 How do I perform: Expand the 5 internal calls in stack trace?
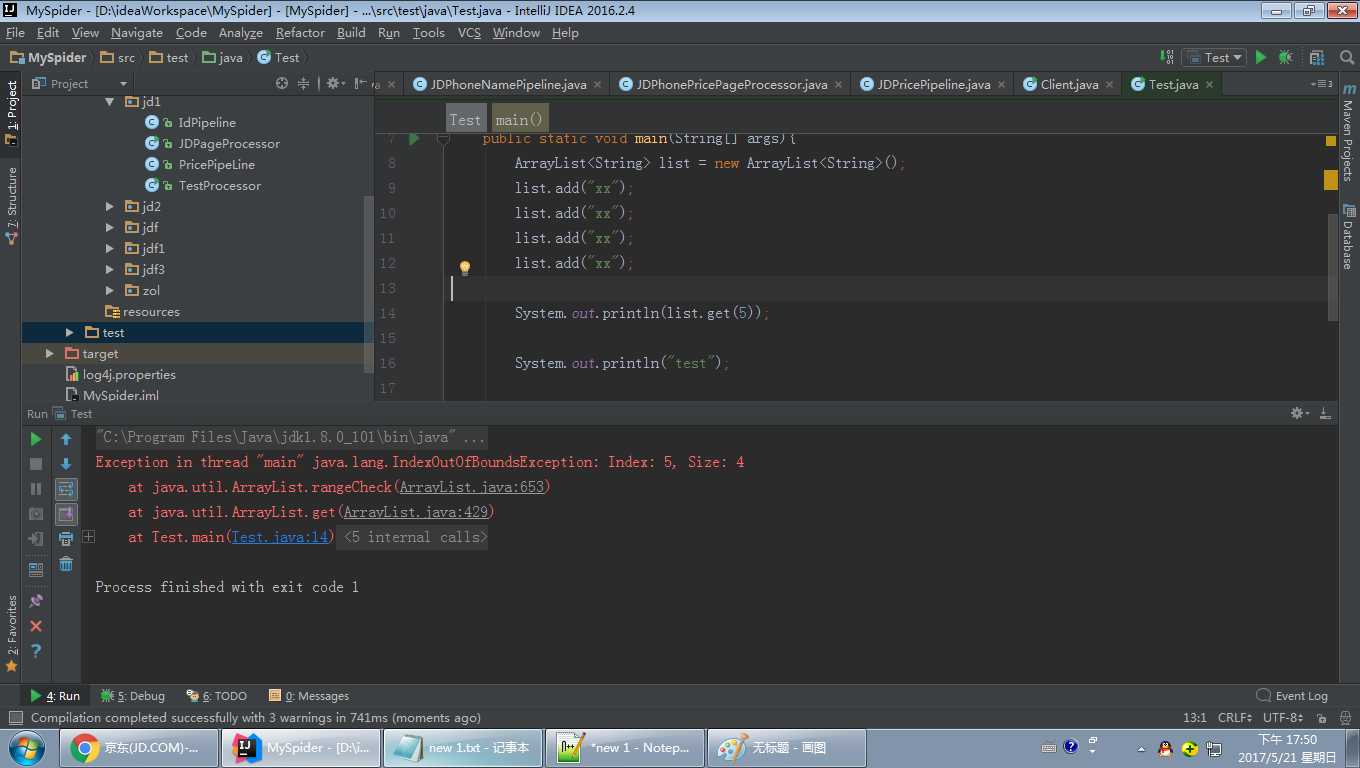[x=415, y=538]
